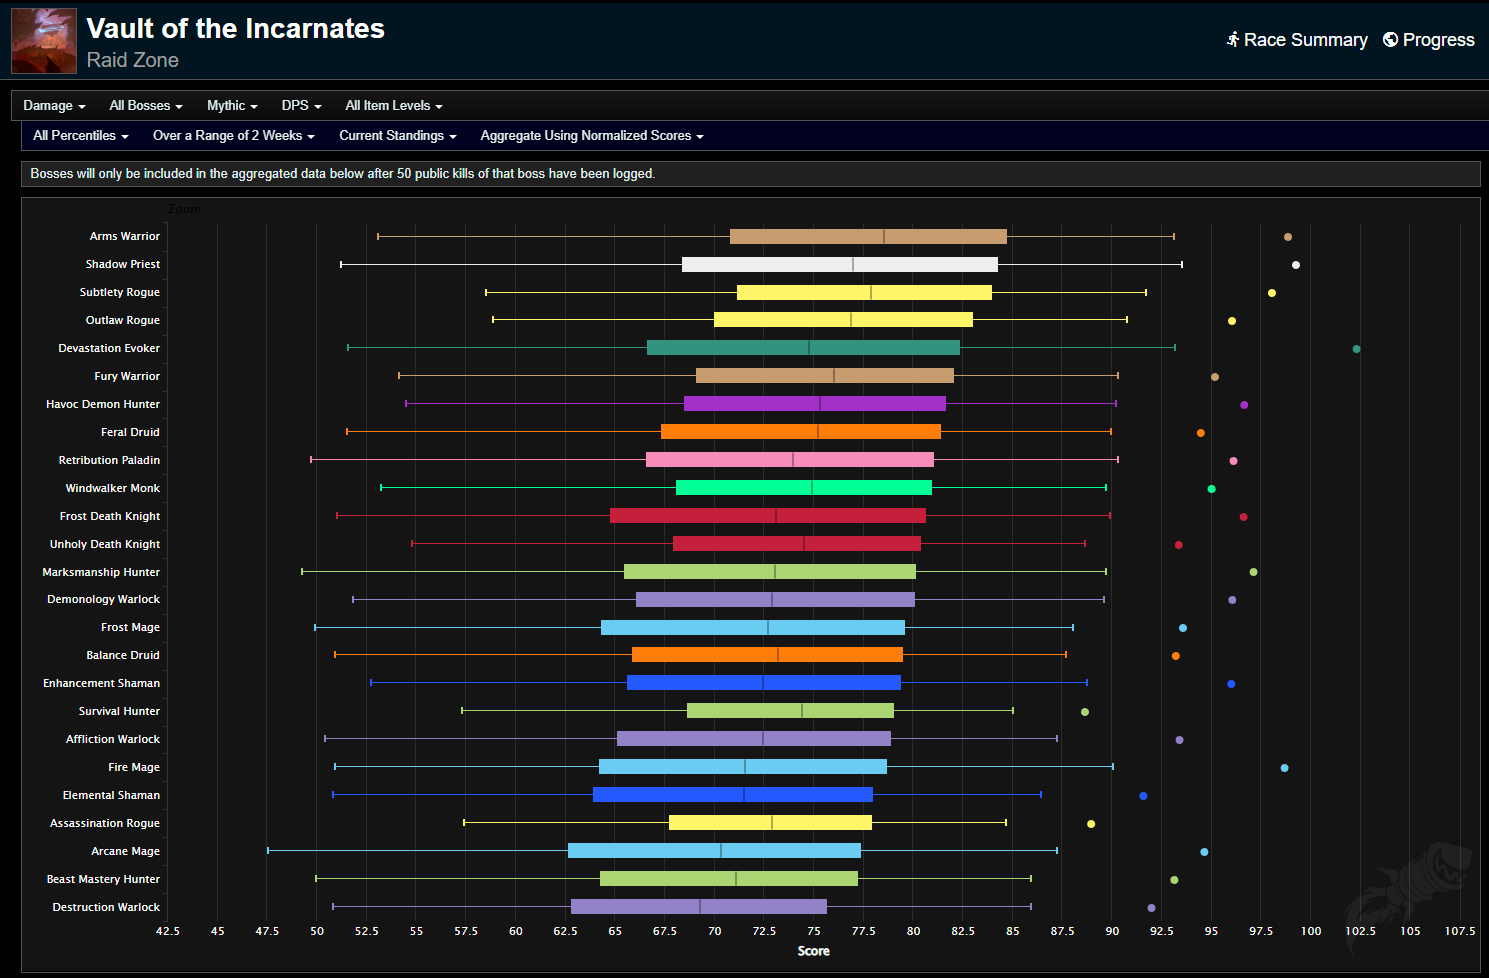Click the Arms Warrior outlier dot
The image size is (1489, 978).
click(x=1288, y=237)
